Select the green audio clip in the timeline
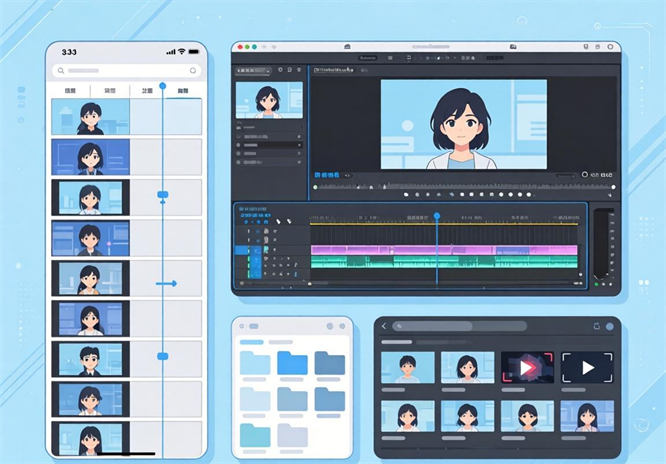 point(444,262)
